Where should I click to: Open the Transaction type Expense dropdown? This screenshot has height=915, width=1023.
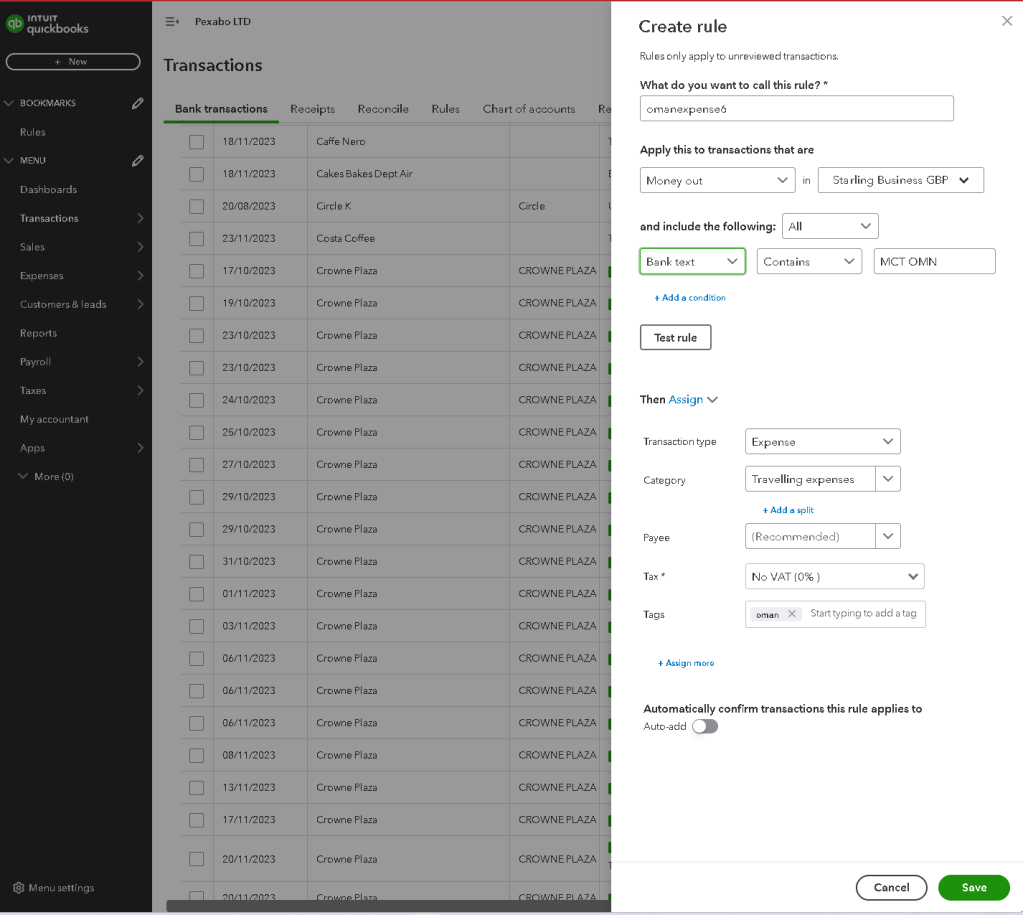822,441
